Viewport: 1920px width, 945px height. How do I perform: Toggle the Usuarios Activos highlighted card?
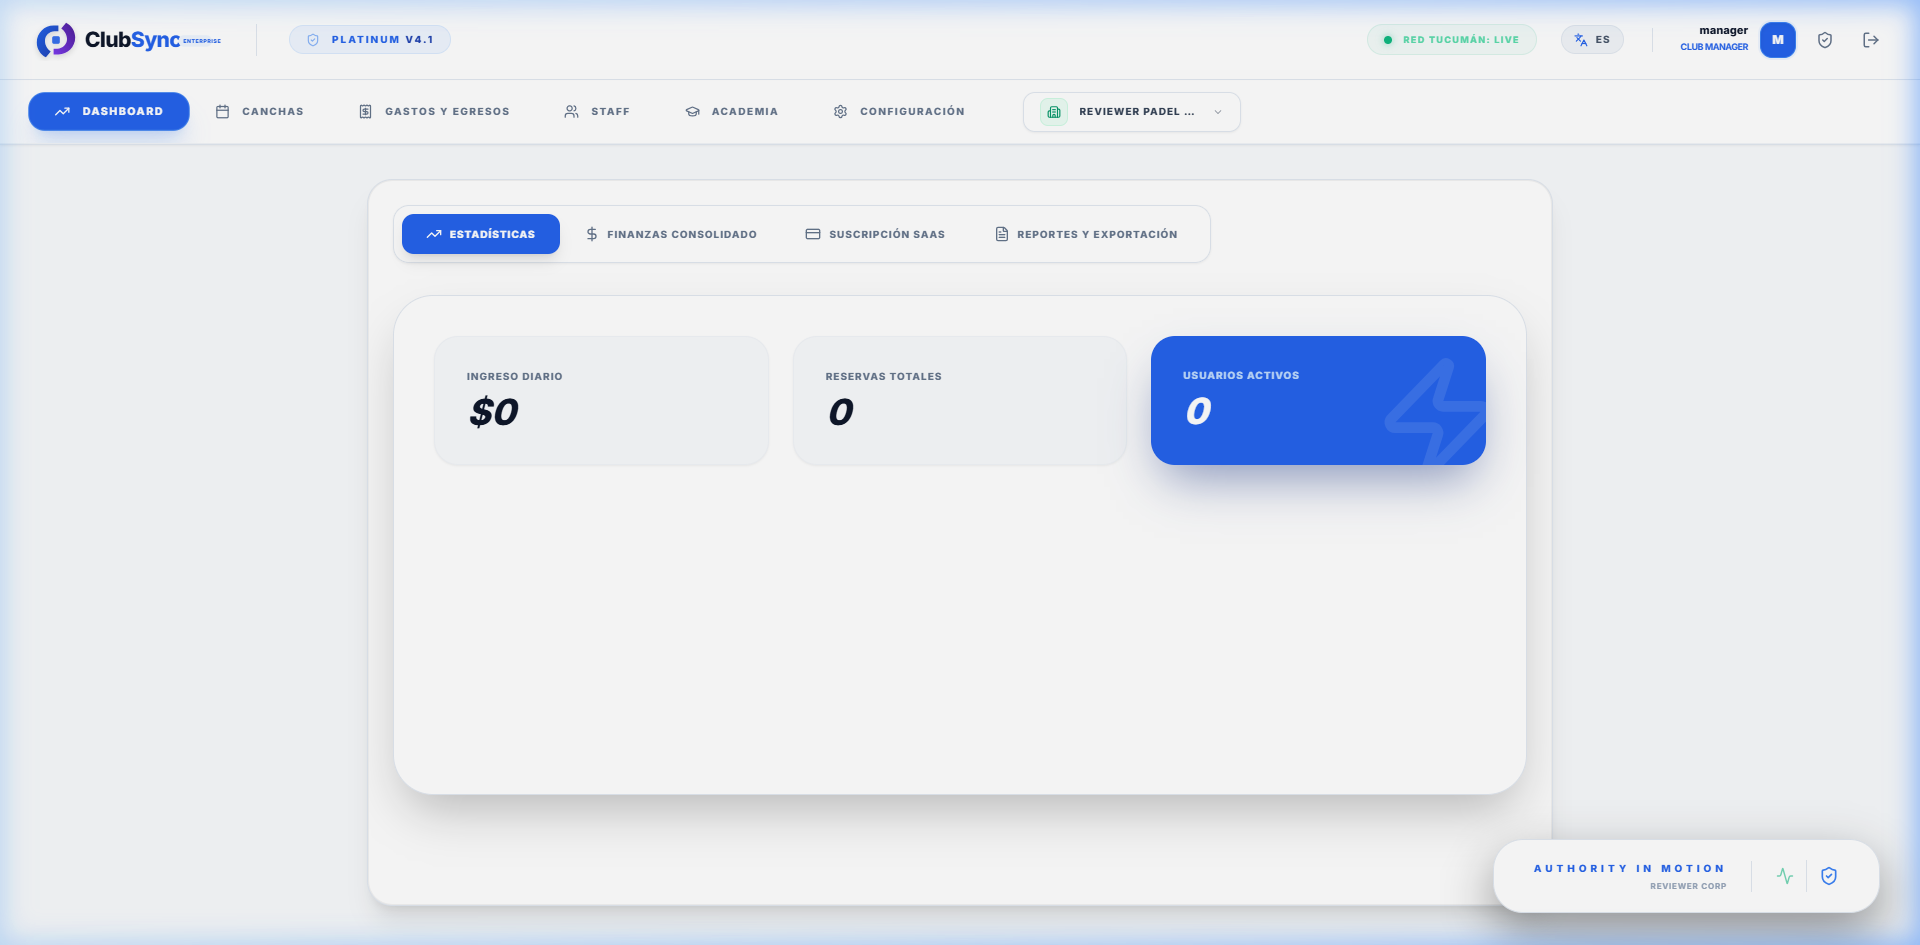1318,400
